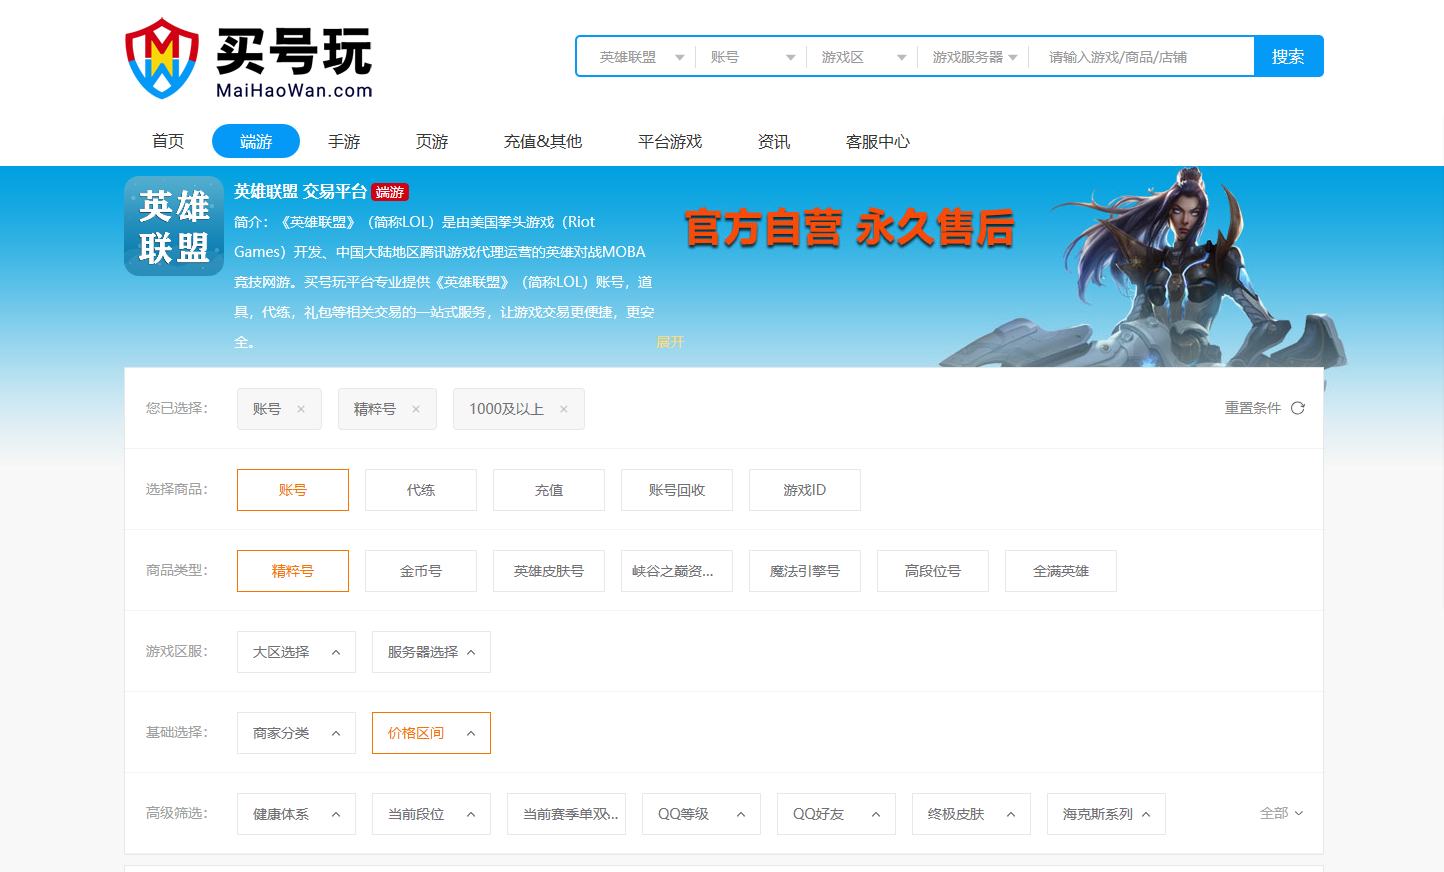
Task: Open the QQ好友 filter dropdown
Action: [836, 814]
